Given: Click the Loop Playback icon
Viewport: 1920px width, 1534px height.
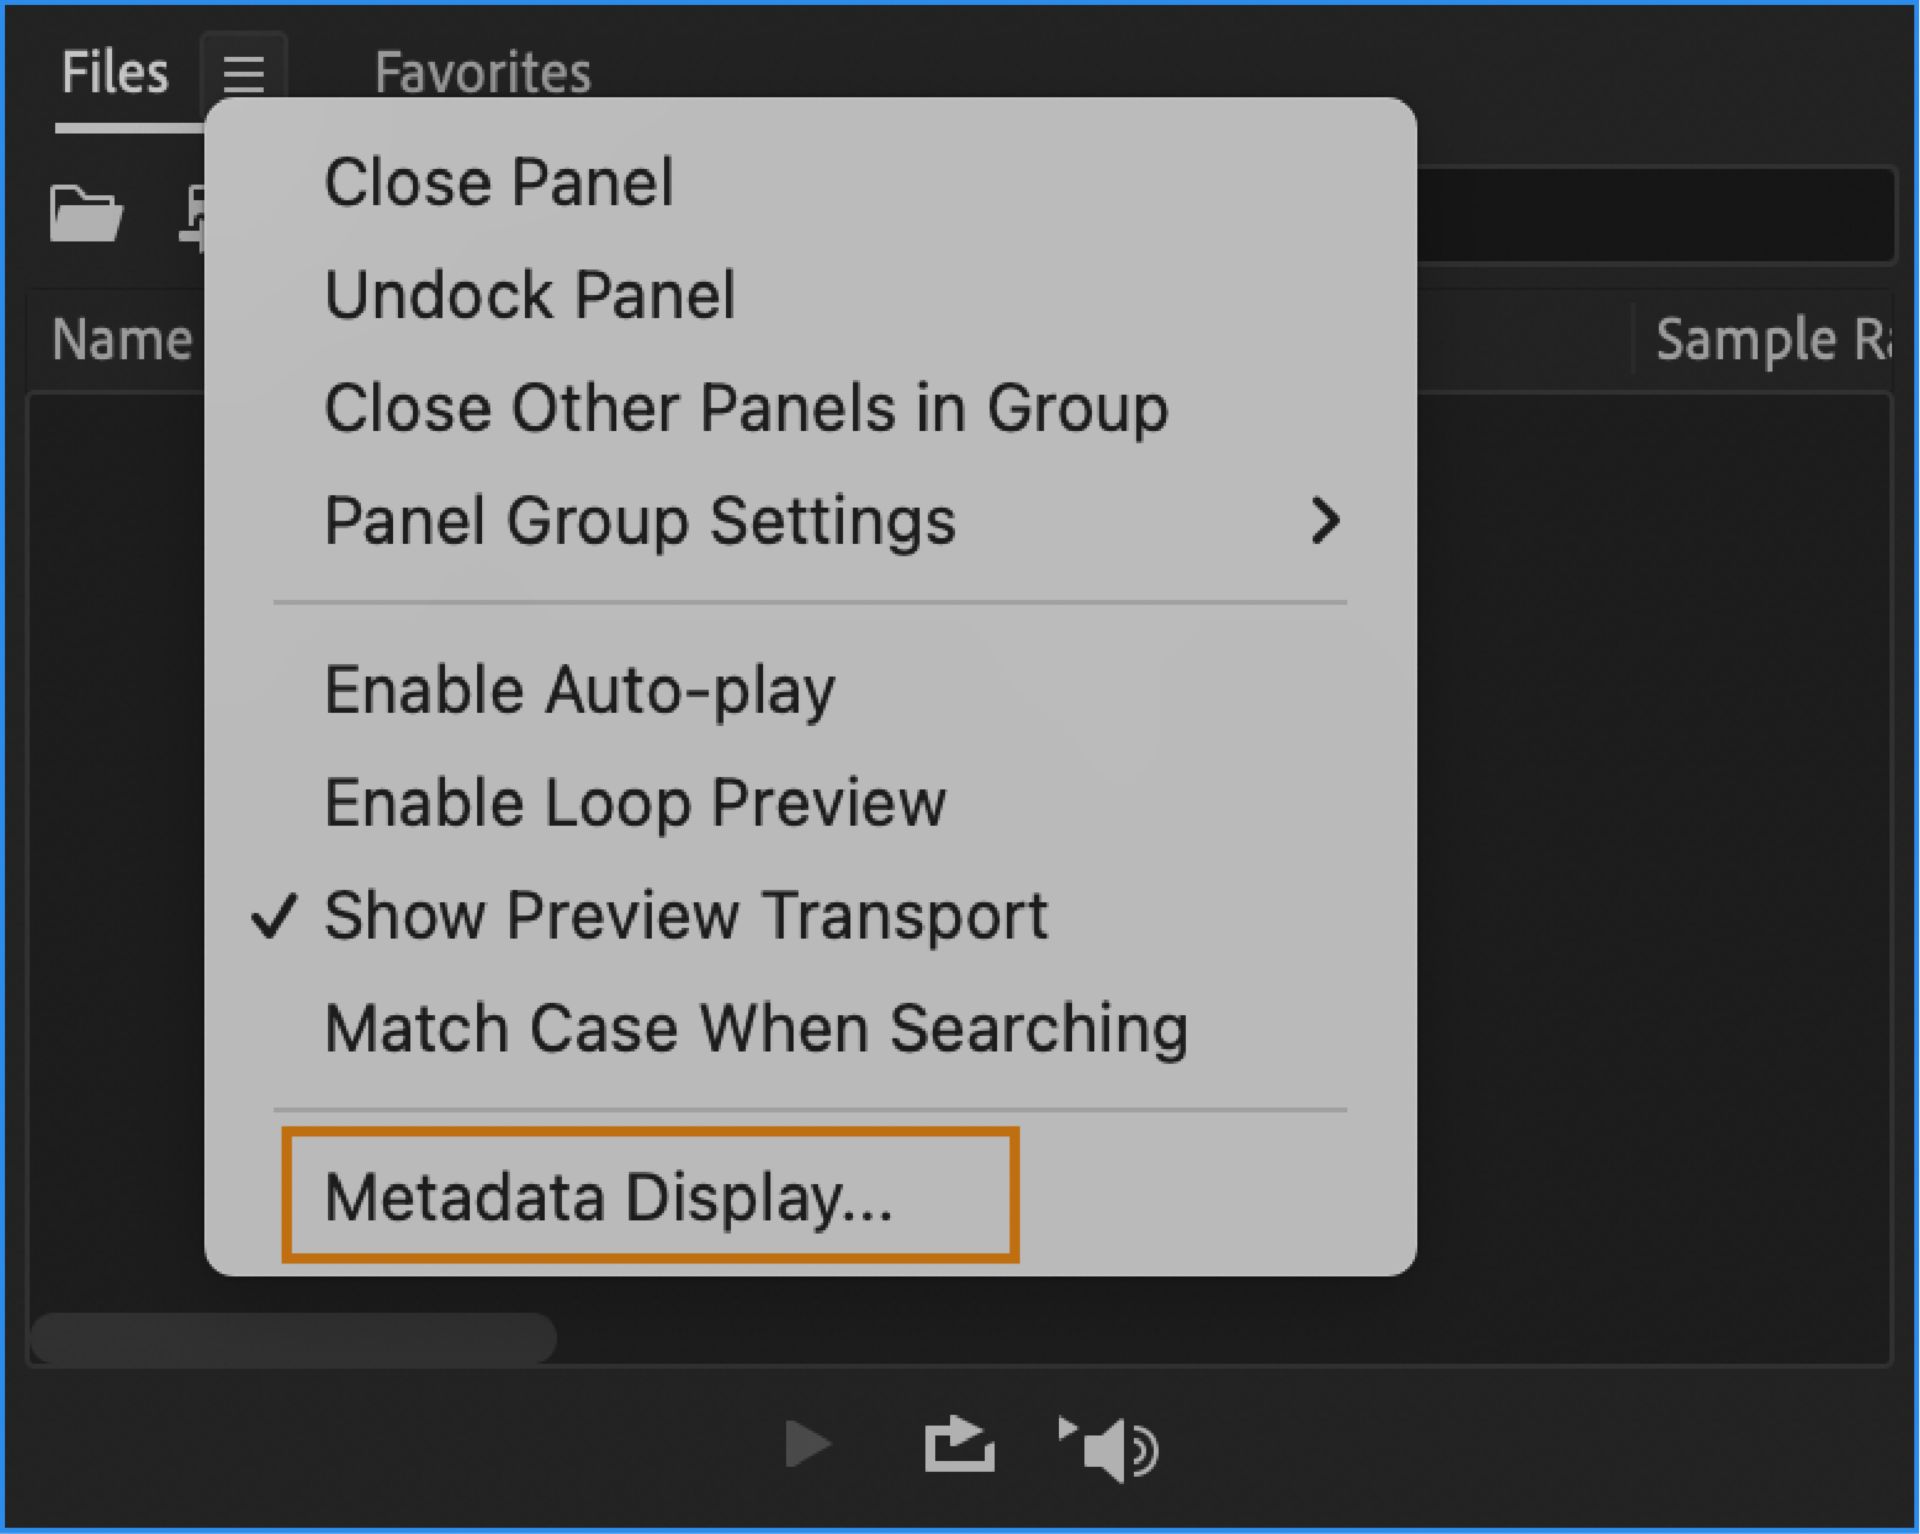Looking at the screenshot, I should (x=958, y=1445).
